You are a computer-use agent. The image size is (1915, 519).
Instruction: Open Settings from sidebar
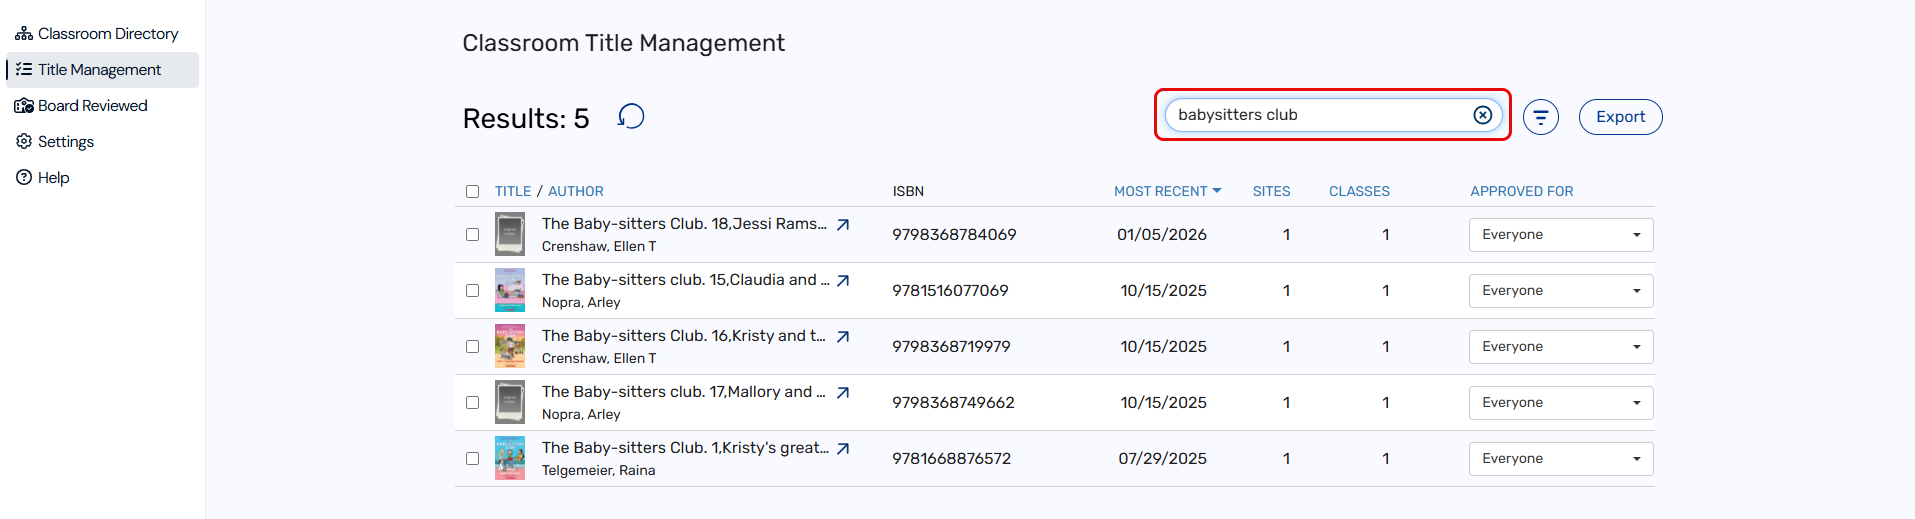(x=55, y=142)
